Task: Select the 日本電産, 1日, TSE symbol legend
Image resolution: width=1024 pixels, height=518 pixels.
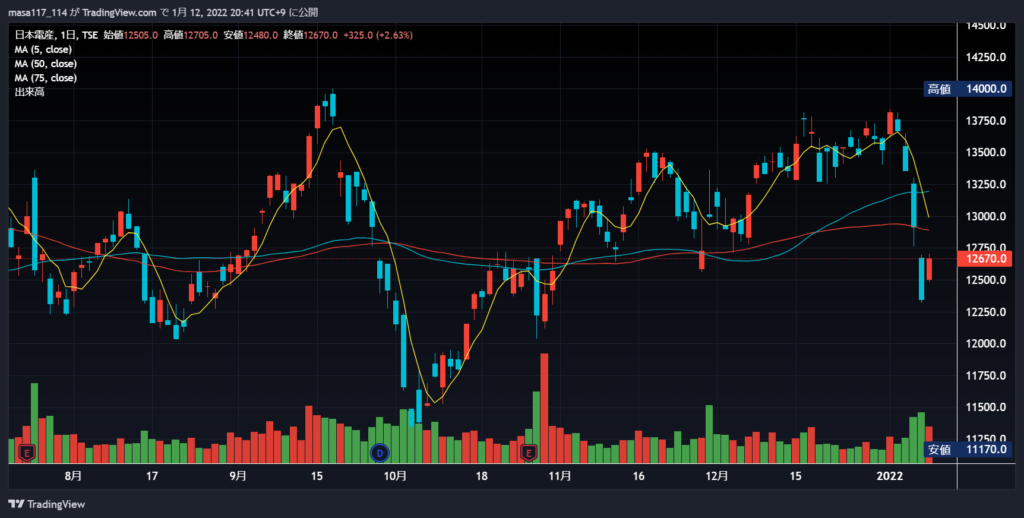Action: [56, 35]
